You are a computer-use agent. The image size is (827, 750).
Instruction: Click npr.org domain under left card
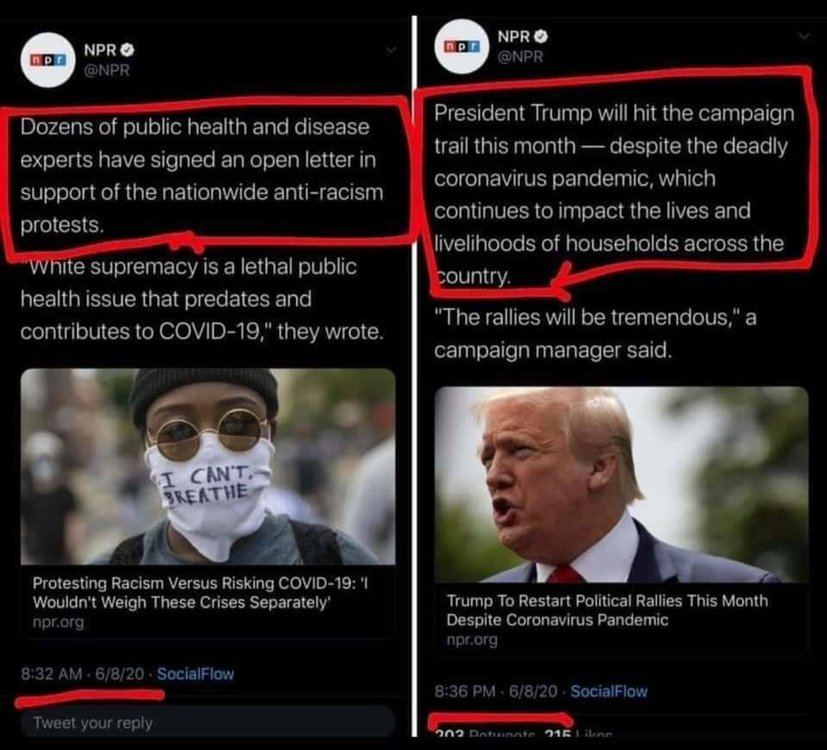point(58,623)
